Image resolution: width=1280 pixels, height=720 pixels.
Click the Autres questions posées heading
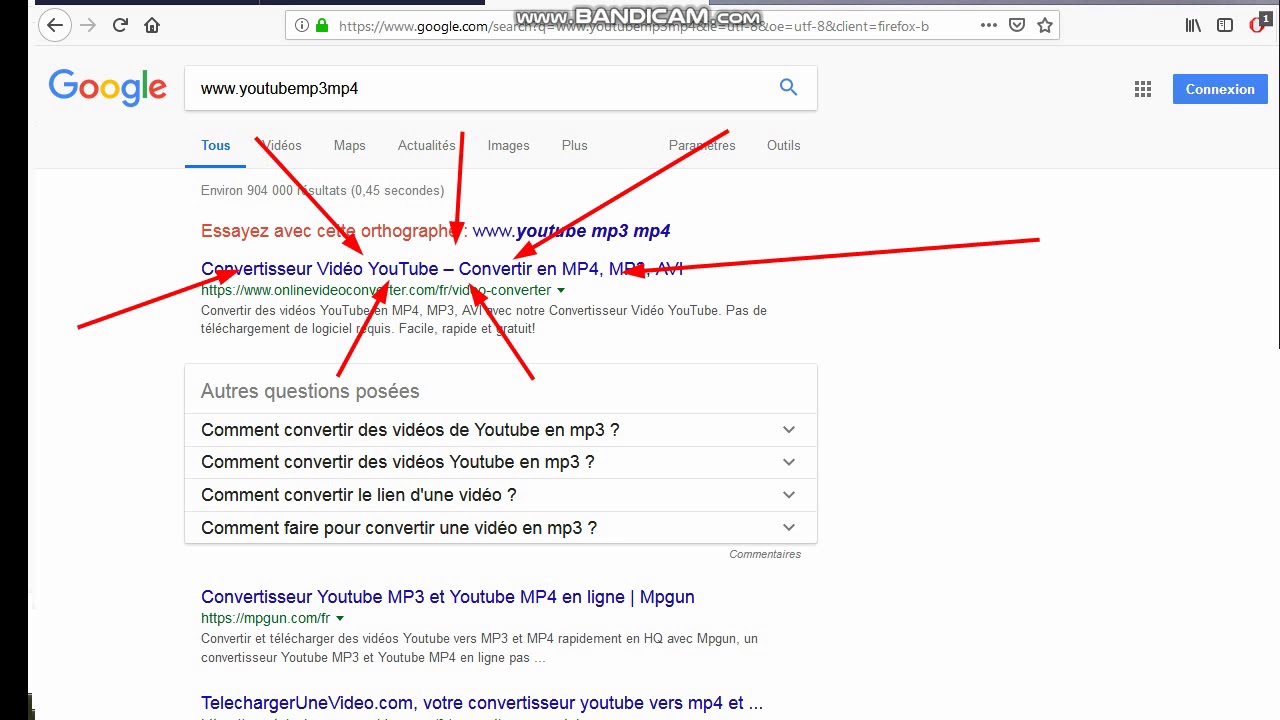(310, 391)
